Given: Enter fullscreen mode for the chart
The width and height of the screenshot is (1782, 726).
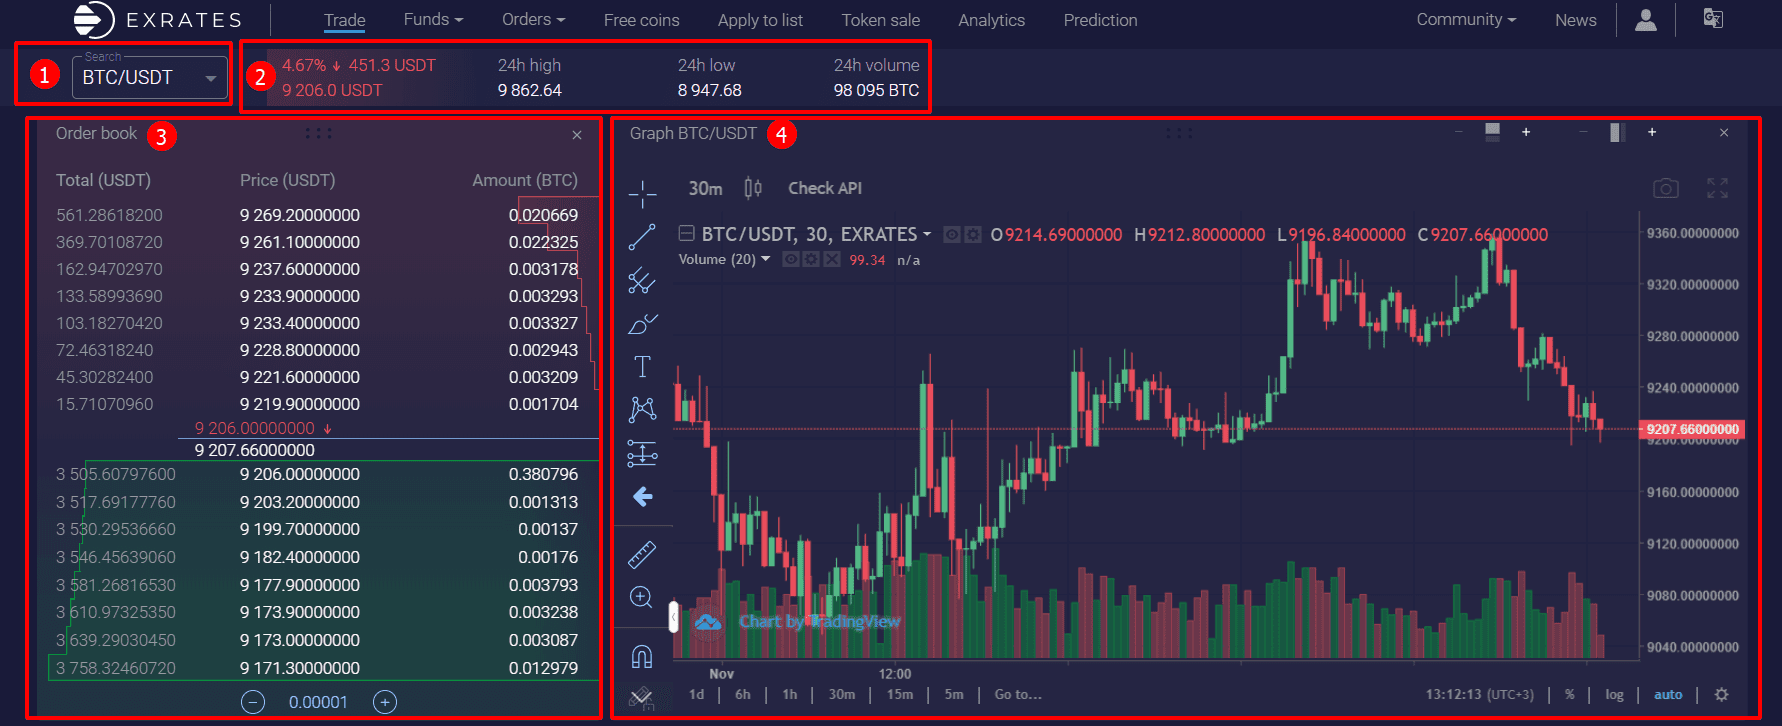Looking at the screenshot, I should 1718,188.
